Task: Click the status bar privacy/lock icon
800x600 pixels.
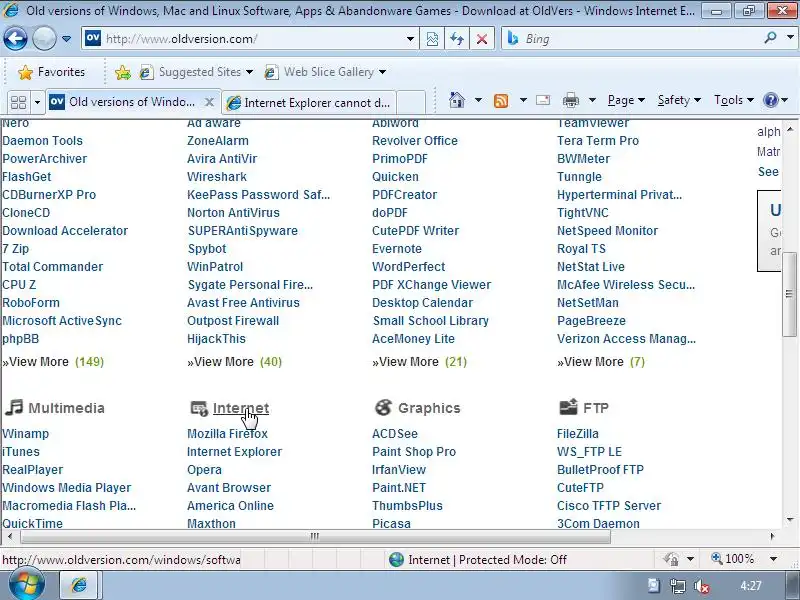Action: pos(671,559)
